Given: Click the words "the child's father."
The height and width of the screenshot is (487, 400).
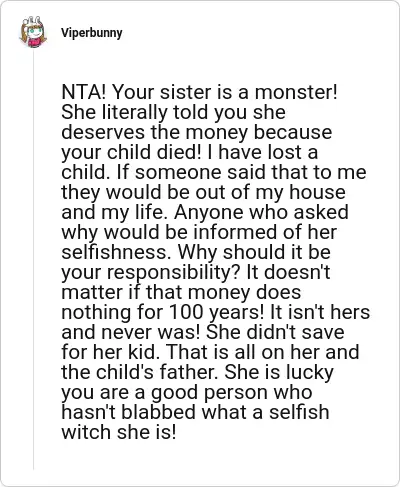Looking at the screenshot, I should 140,372.
